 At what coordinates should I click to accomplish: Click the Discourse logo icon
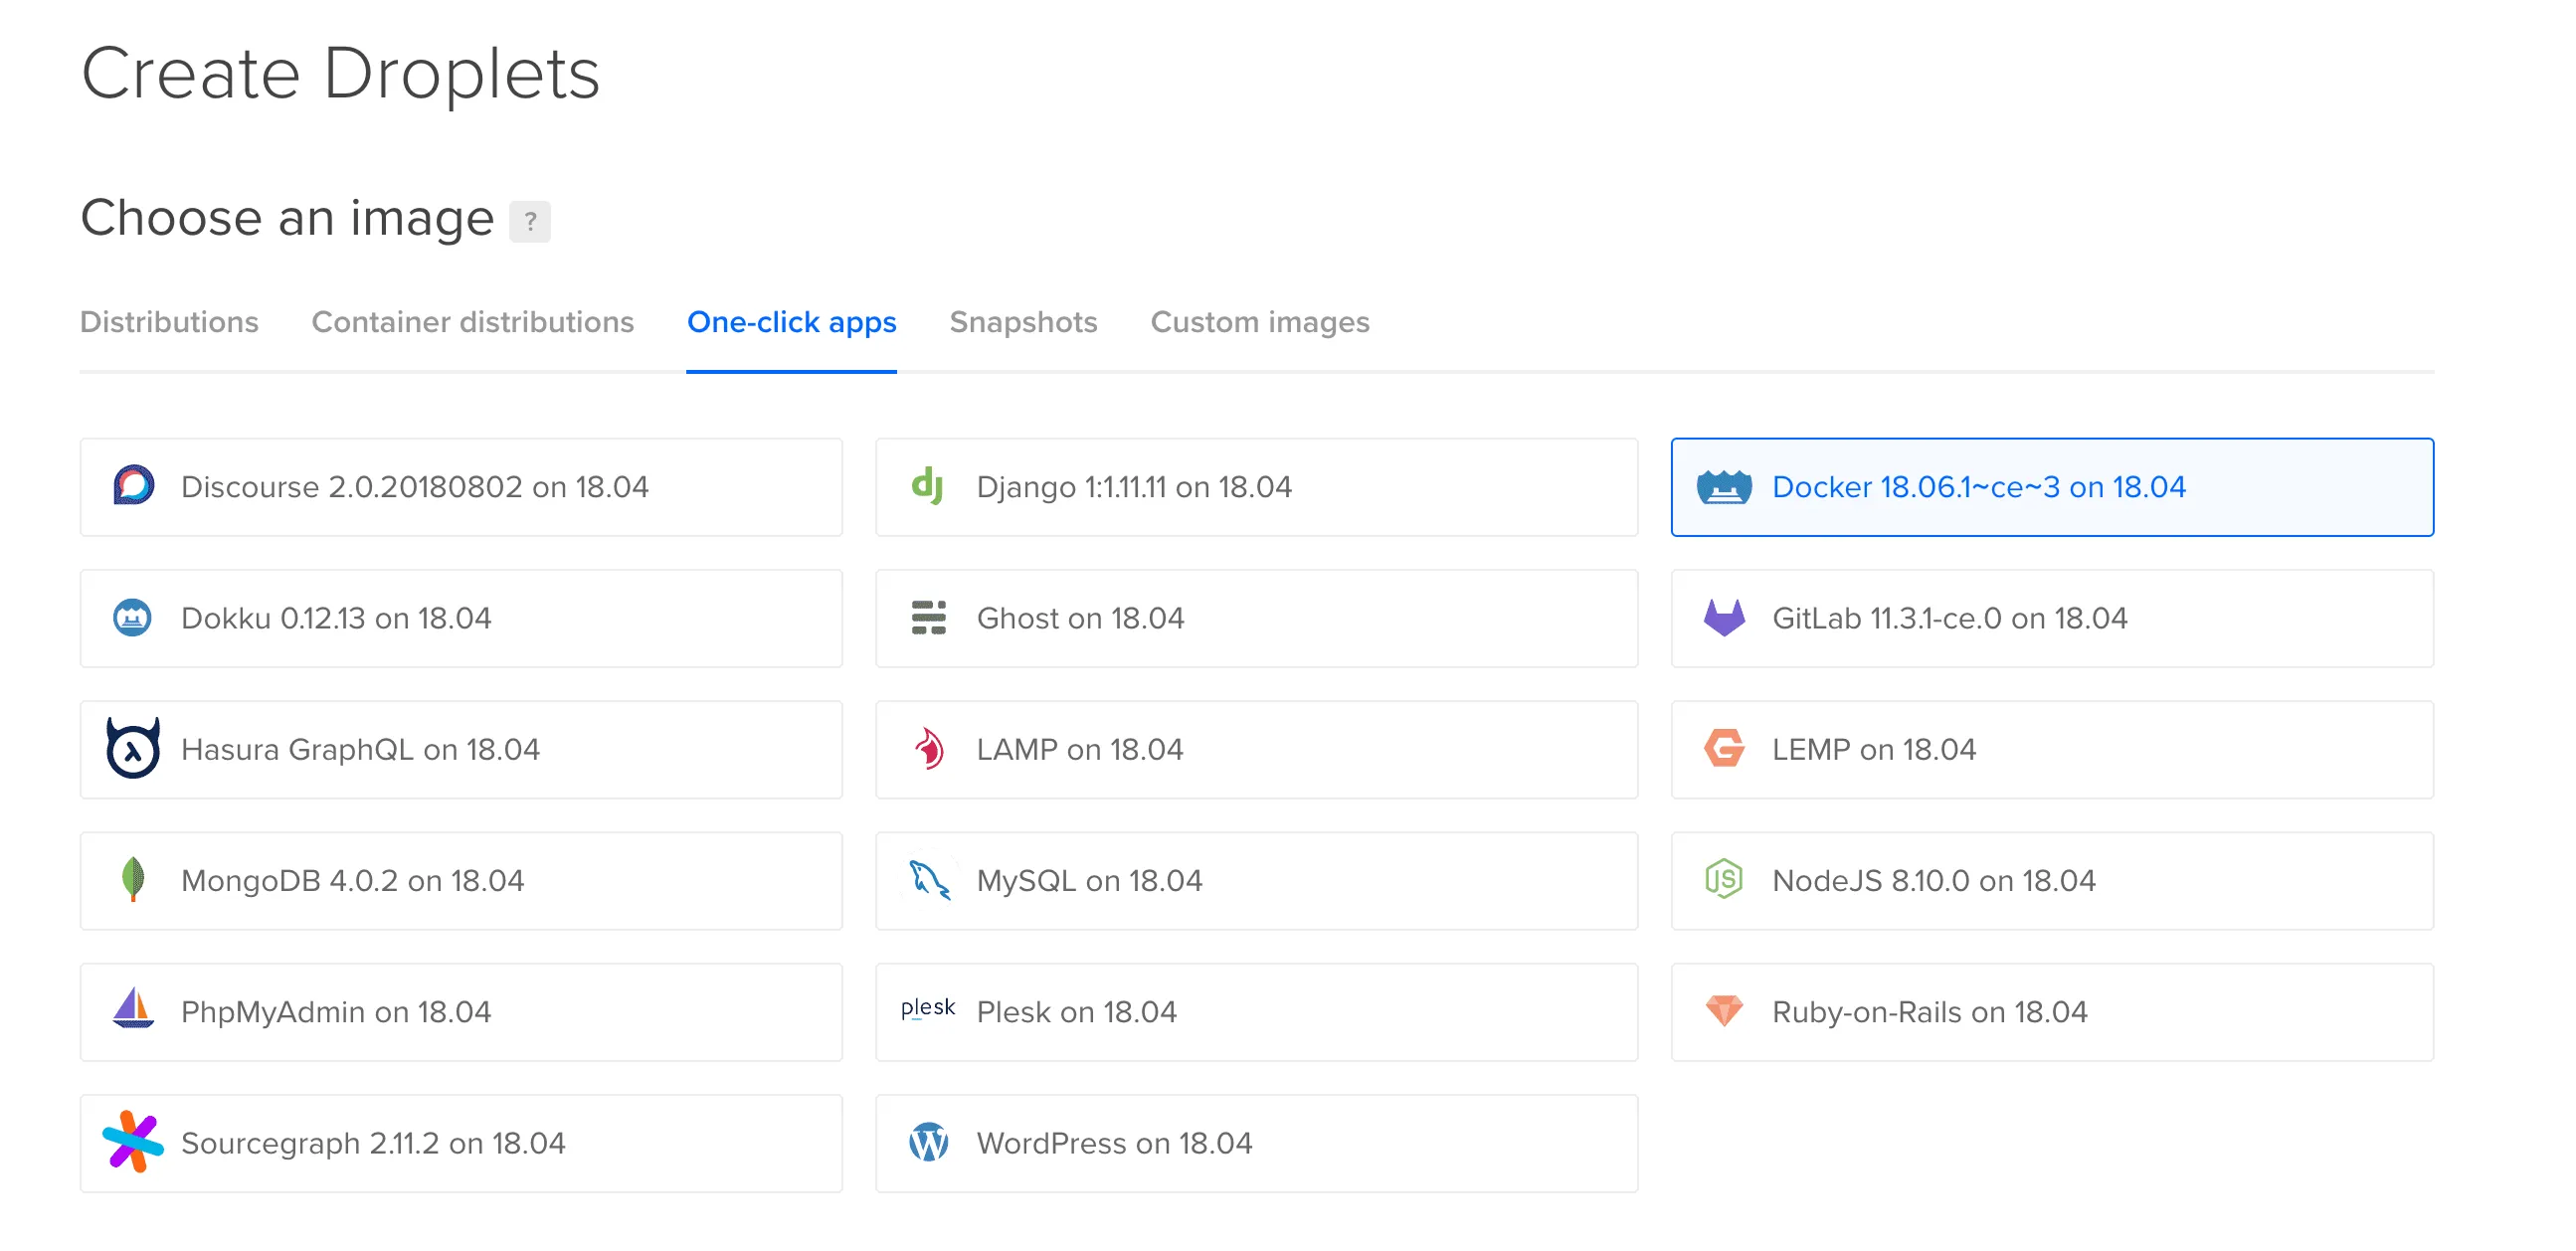[x=133, y=486]
